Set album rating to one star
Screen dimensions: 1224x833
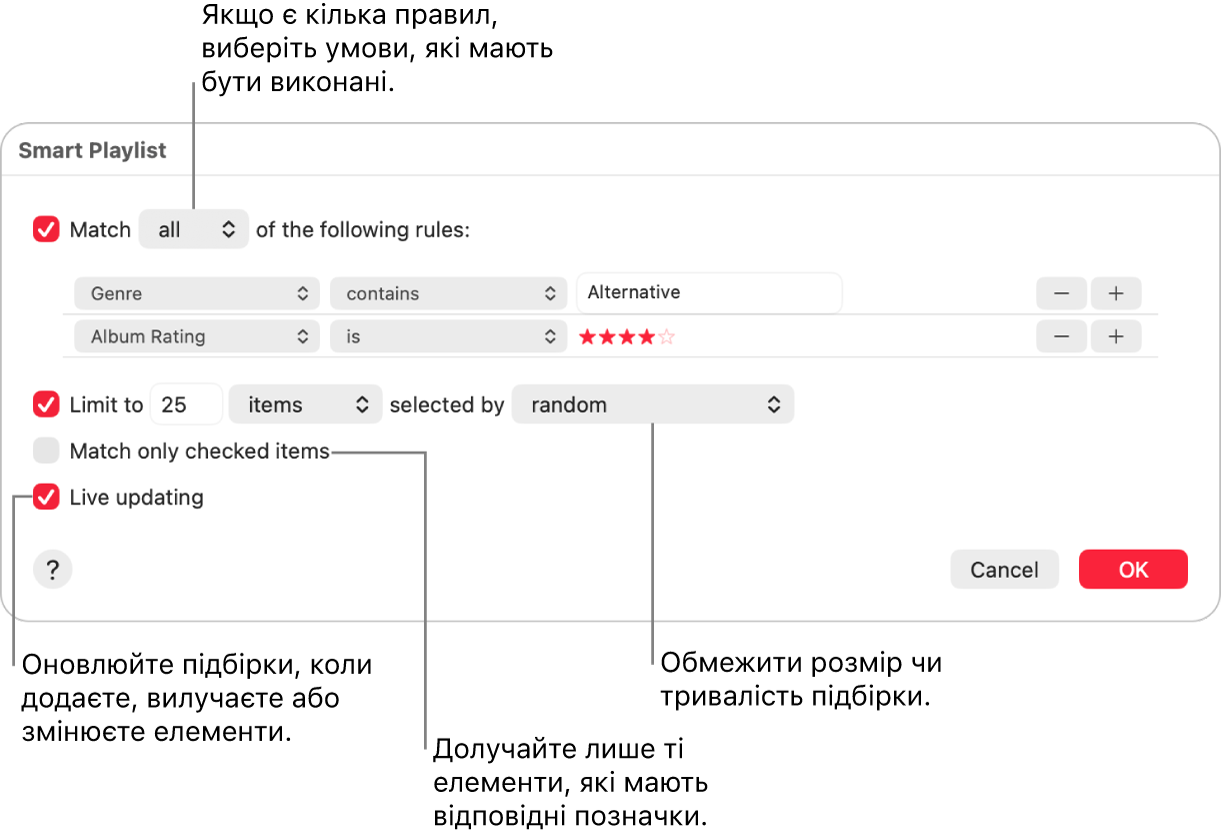pyautogui.click(x=587, y=337)
